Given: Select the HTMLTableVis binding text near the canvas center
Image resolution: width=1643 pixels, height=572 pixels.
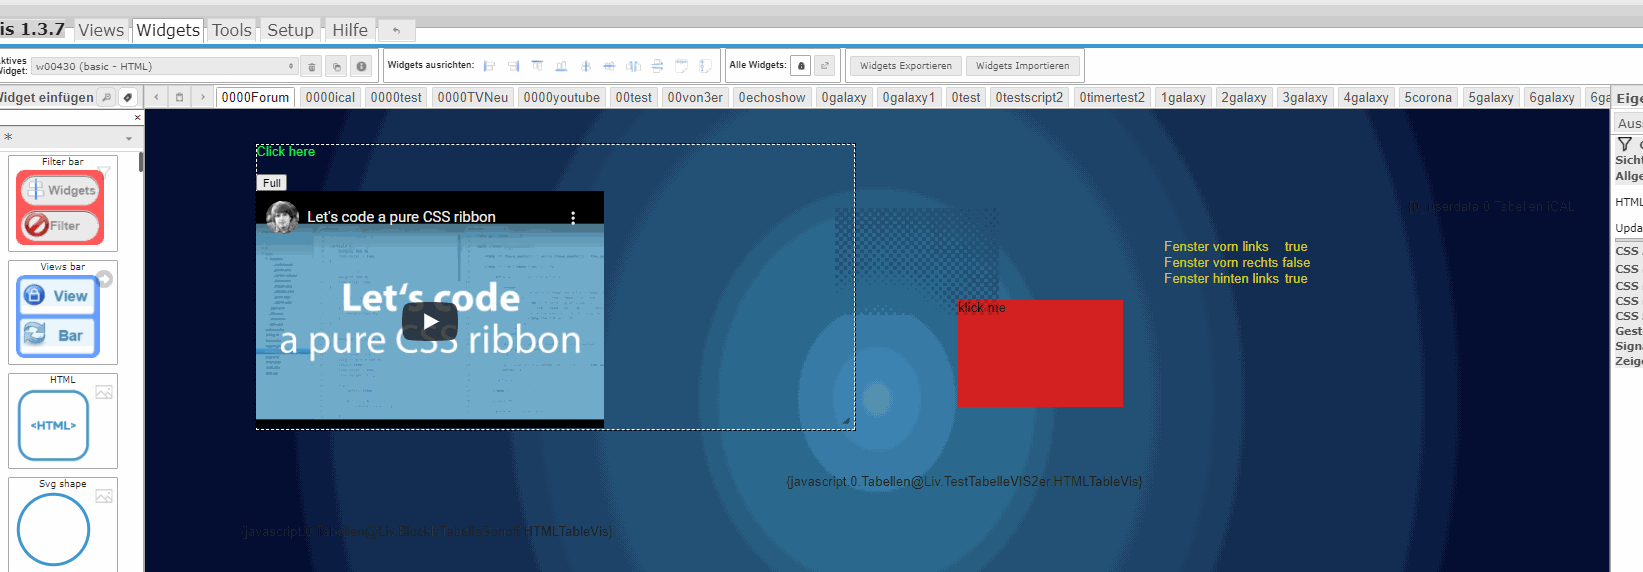Looking at the screenshot, I should pos(964,482).
